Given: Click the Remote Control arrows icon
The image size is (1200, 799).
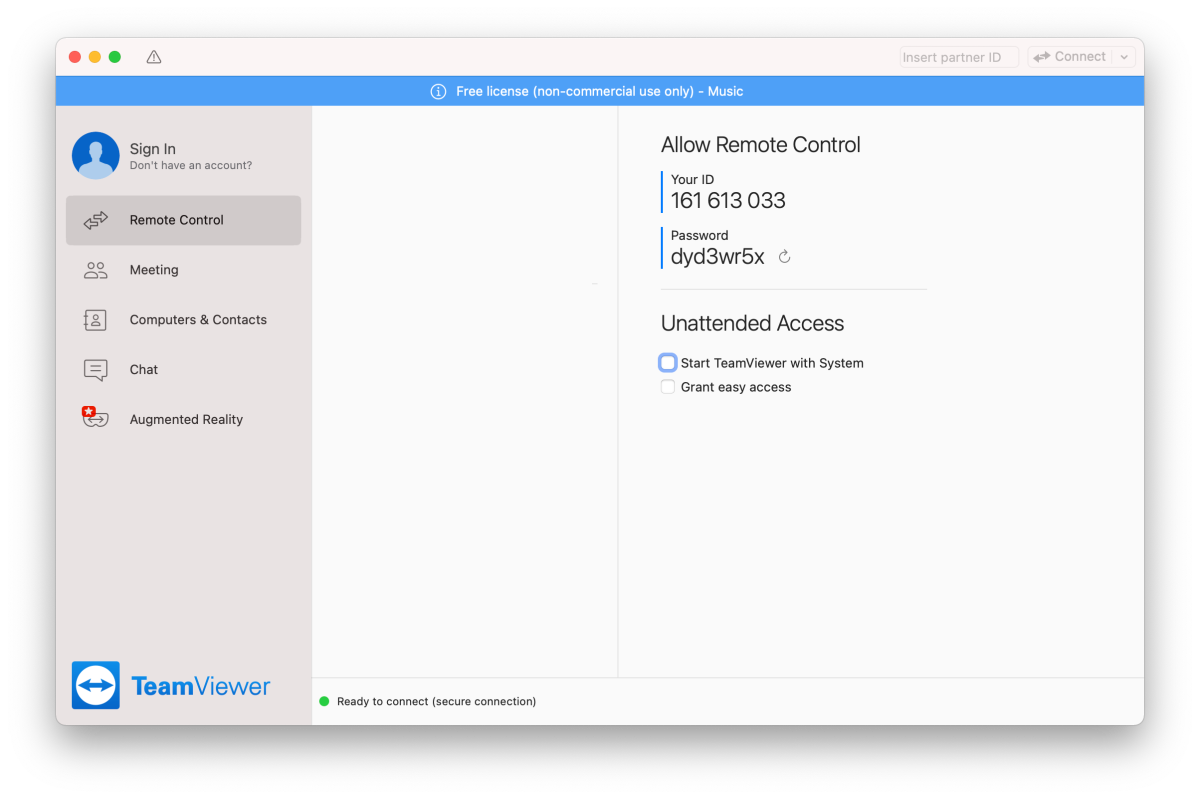Looking at the screenshot, I should click(x=96, y=220).
